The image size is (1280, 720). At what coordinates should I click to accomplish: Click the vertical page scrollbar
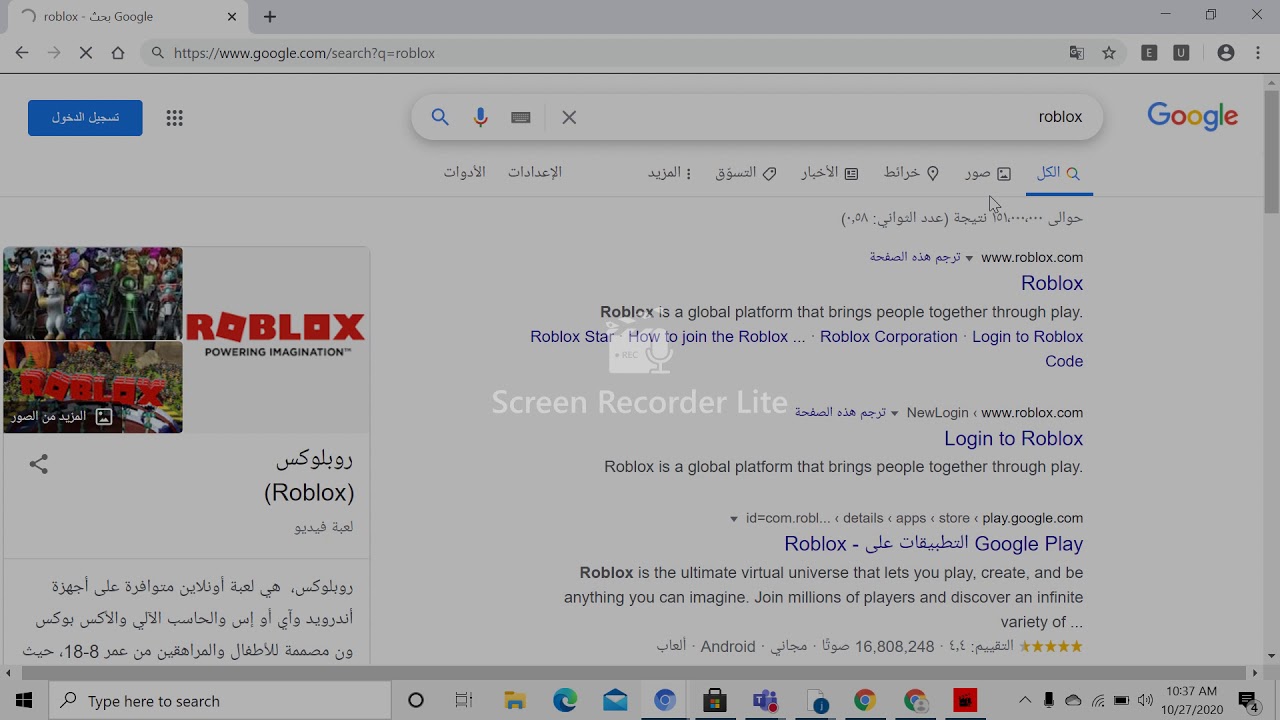1271,150
